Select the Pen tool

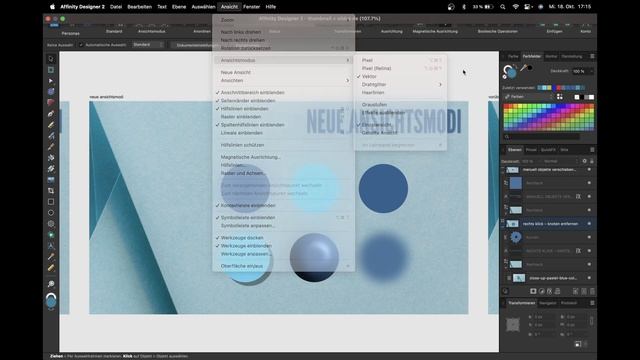[x=51, y=113]
